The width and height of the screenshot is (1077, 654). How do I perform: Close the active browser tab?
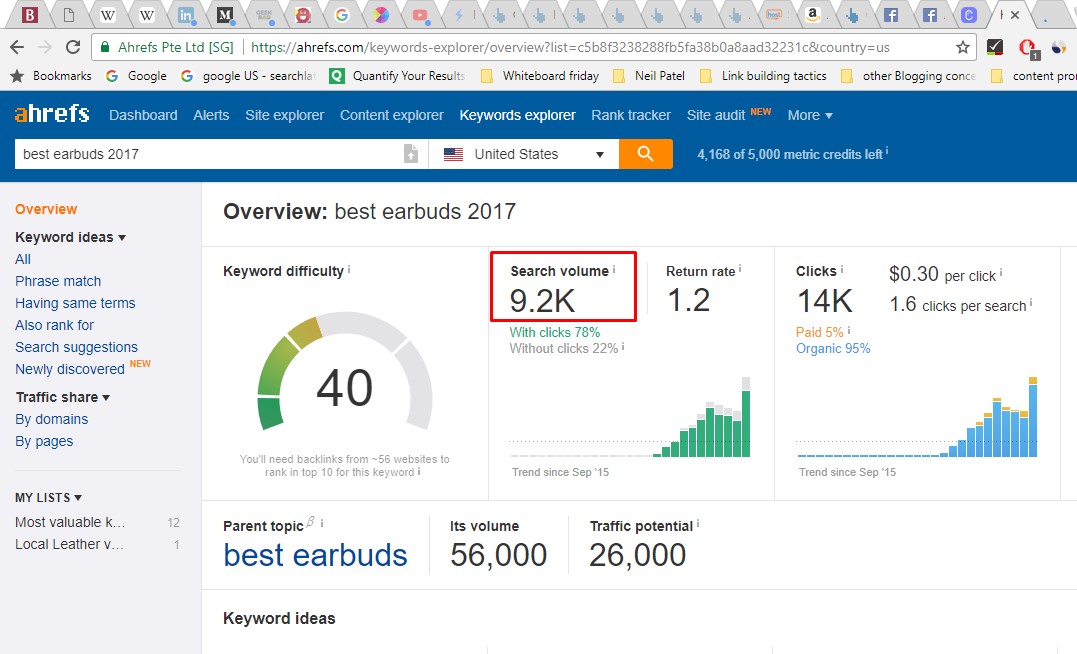[x=1014, y=14]
